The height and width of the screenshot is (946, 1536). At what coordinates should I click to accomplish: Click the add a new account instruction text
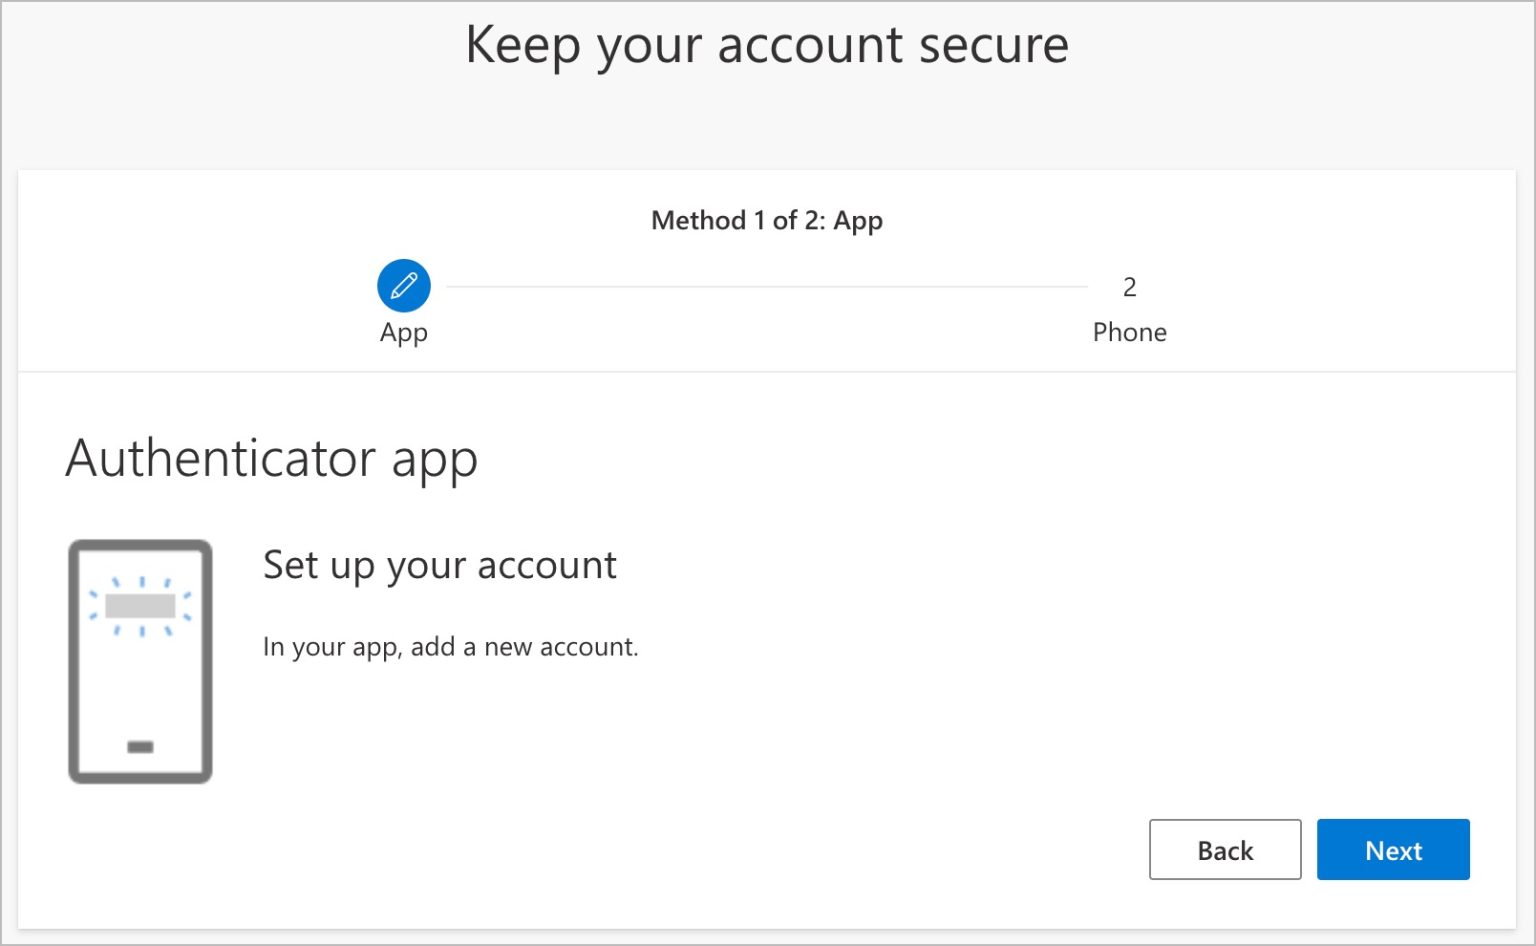click(x=451, y=647)
